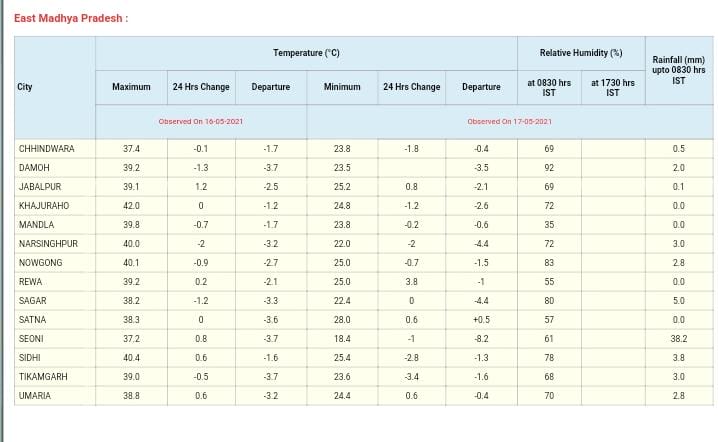The height and width of the screenshot is (442, 718).
Task: Click 'Observed On 17-05-2021' date label
Action: tap(509, 122)
